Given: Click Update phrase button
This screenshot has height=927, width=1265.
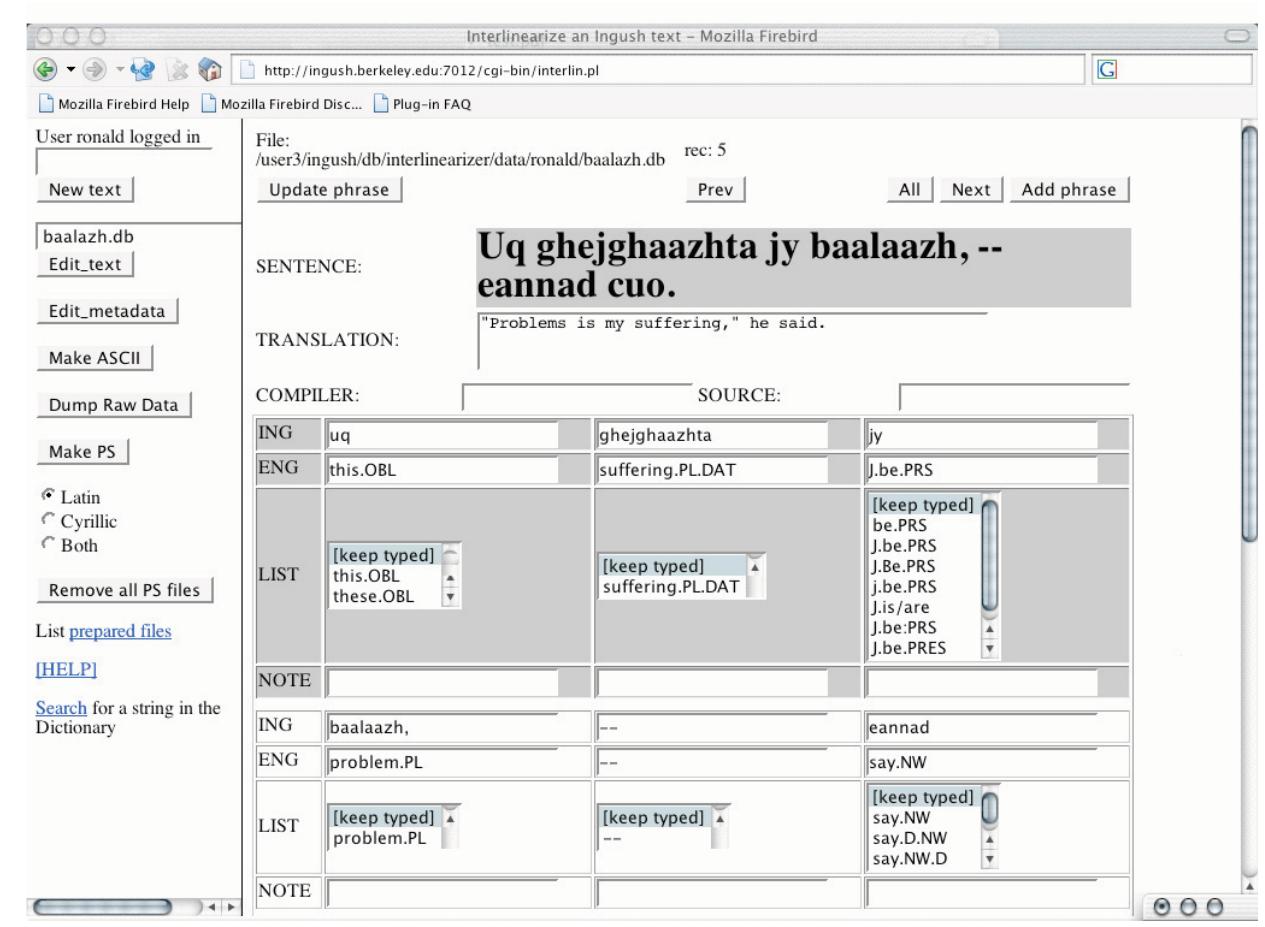Looking at the screenshot, I should 329,189.
